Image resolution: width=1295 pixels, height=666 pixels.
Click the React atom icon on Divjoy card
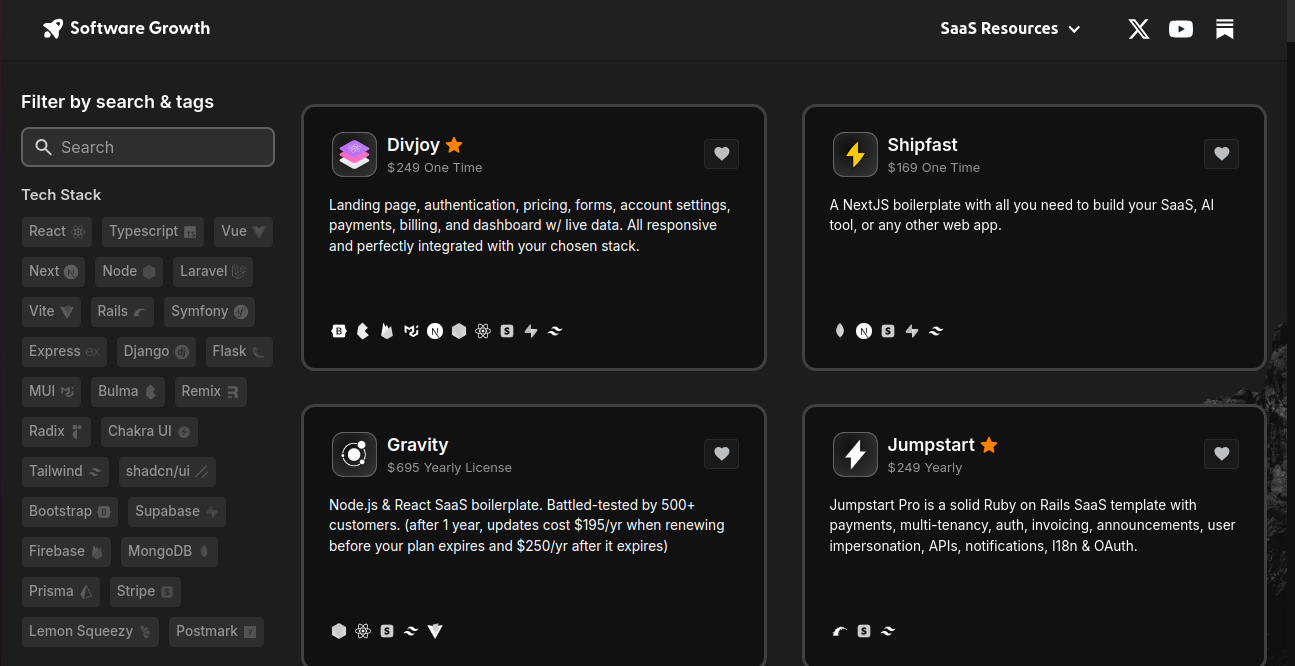[483, 331]
